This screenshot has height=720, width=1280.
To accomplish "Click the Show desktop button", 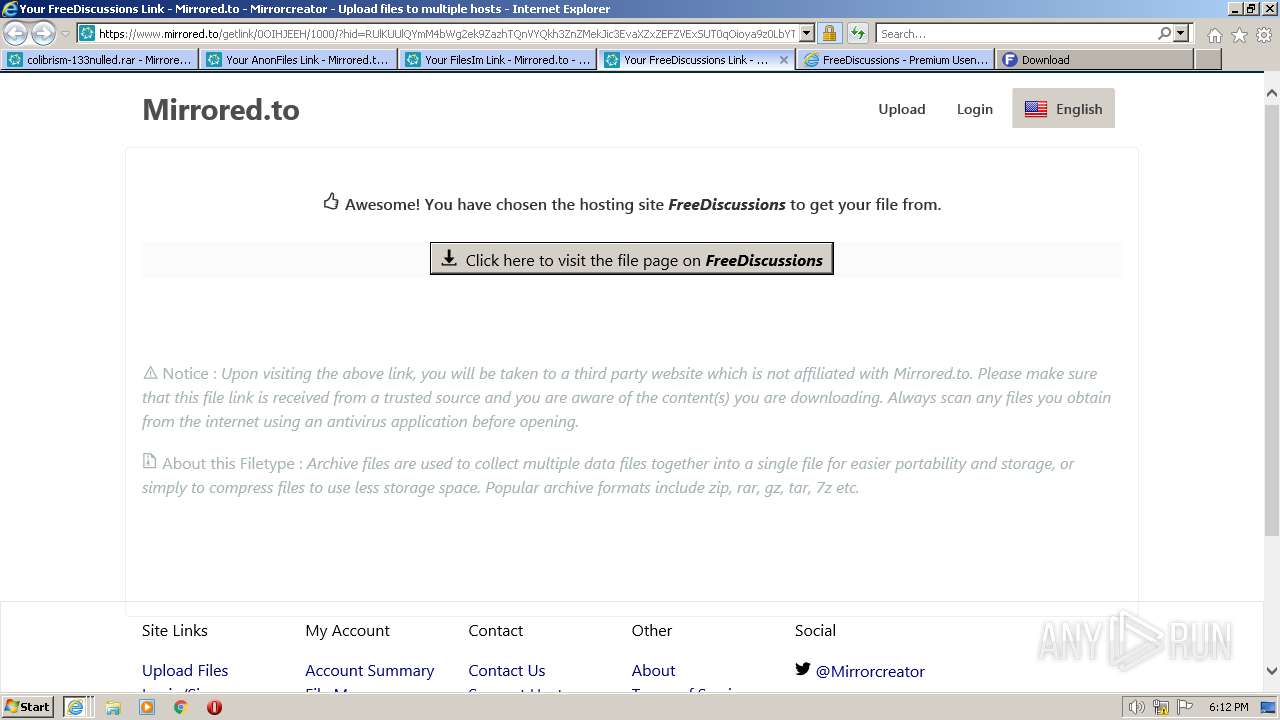I will click(1269, 707).
